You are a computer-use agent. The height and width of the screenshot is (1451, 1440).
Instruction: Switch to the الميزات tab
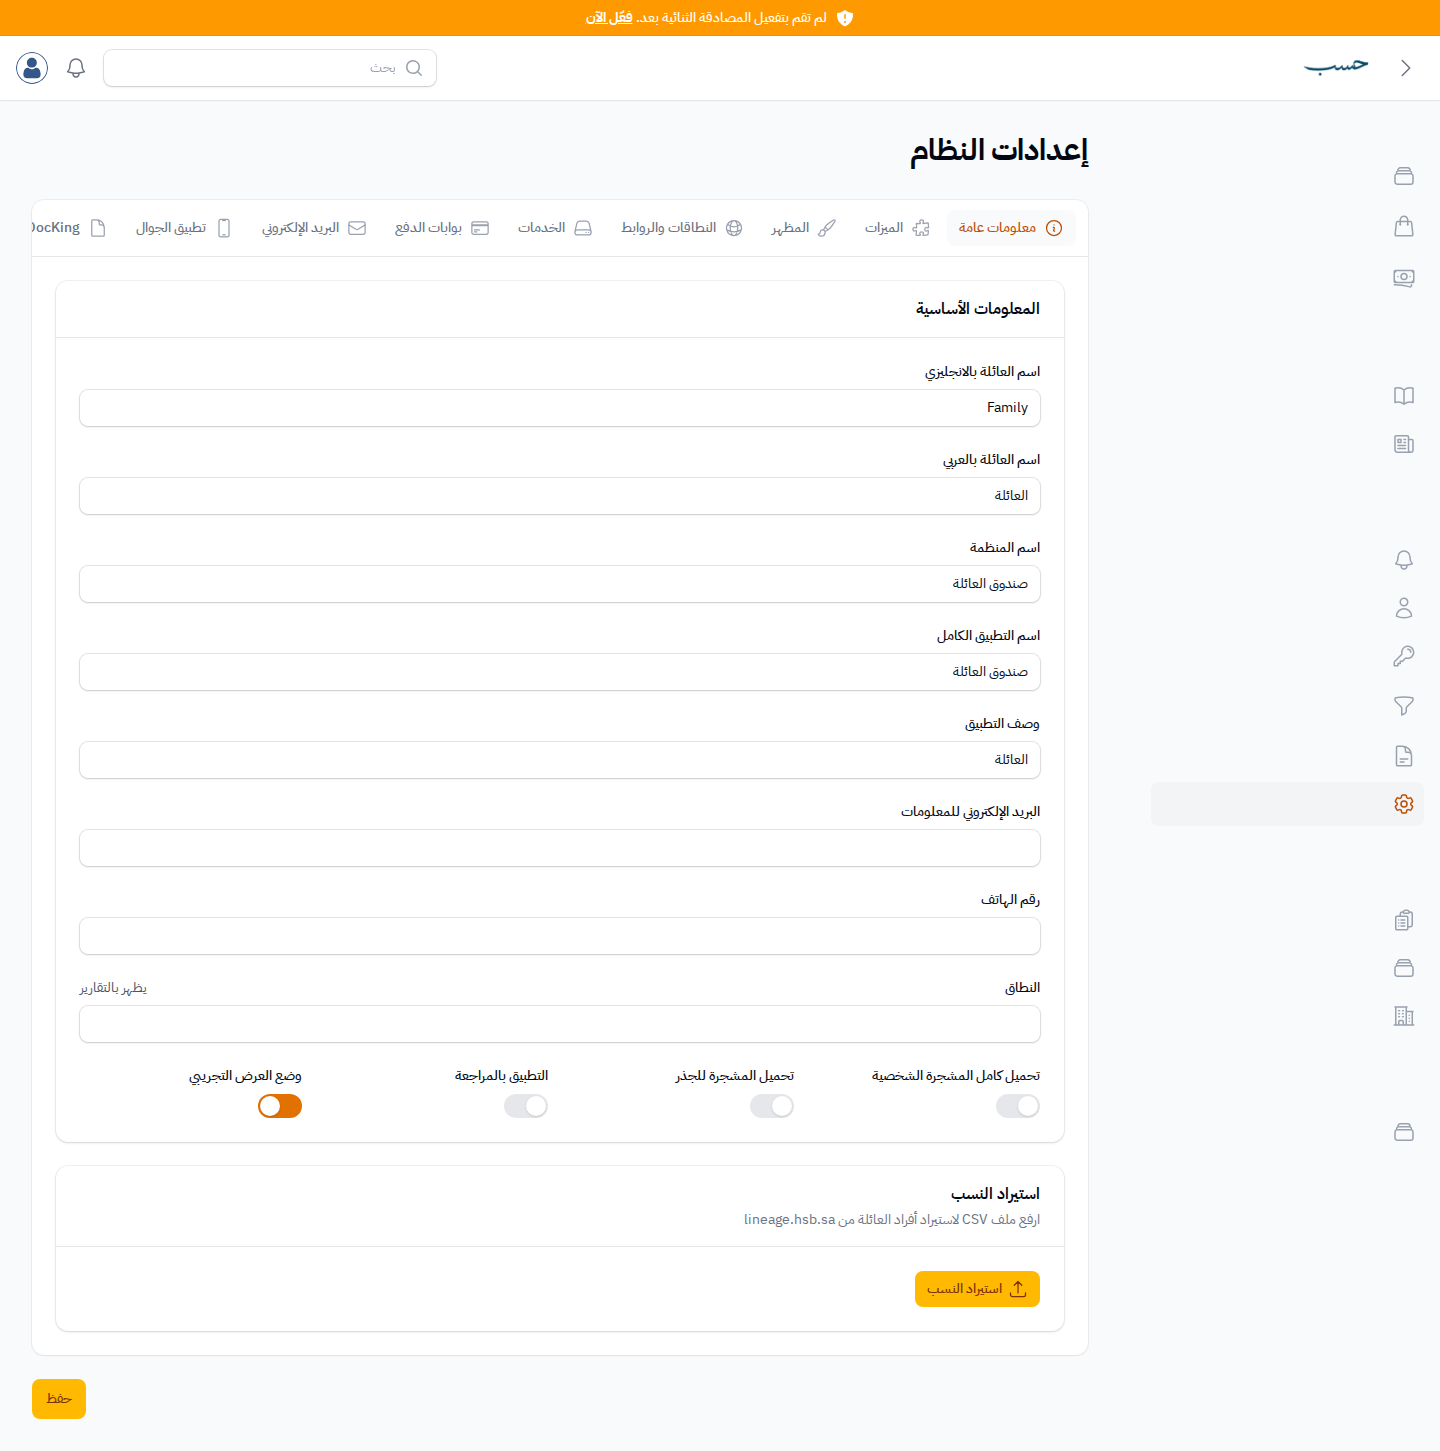pyautogui.click(x=897, y=228)
